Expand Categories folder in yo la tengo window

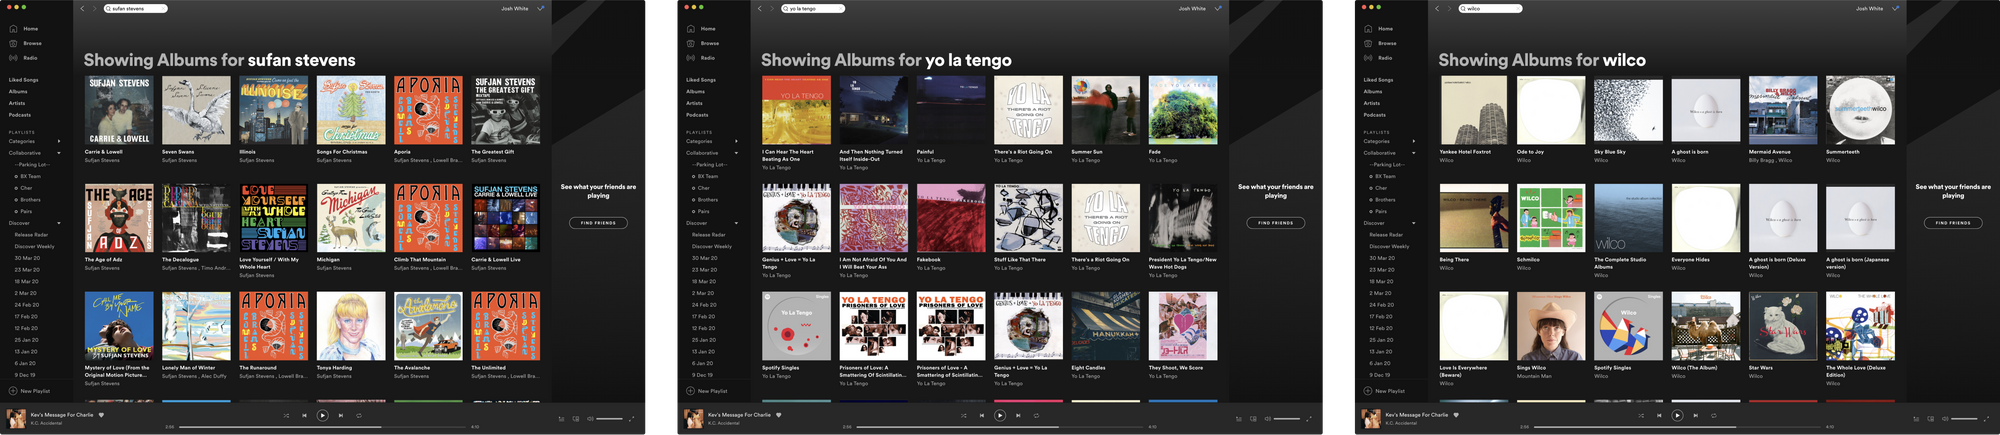737,141
